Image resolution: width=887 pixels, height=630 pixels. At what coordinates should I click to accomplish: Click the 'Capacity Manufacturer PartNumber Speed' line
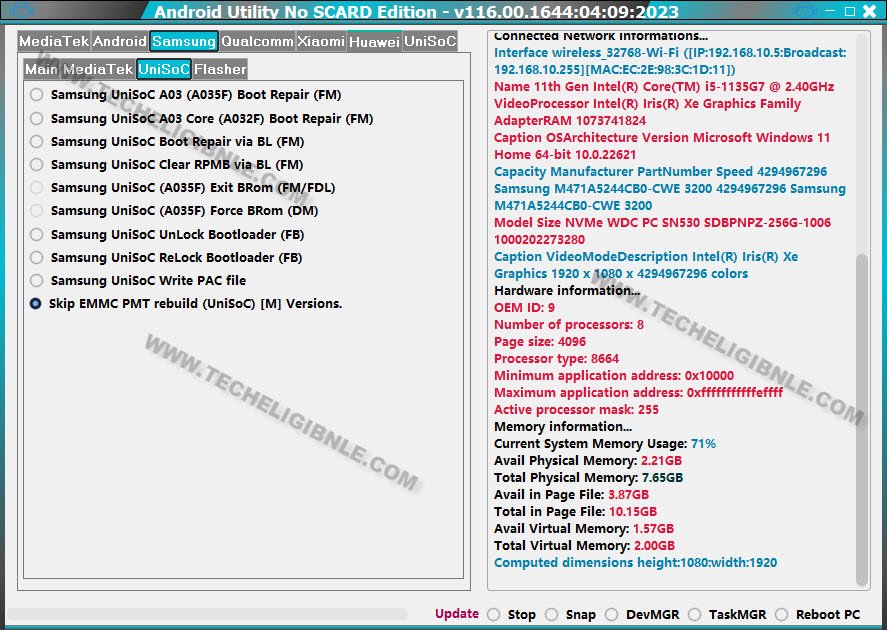click(670, 188)
